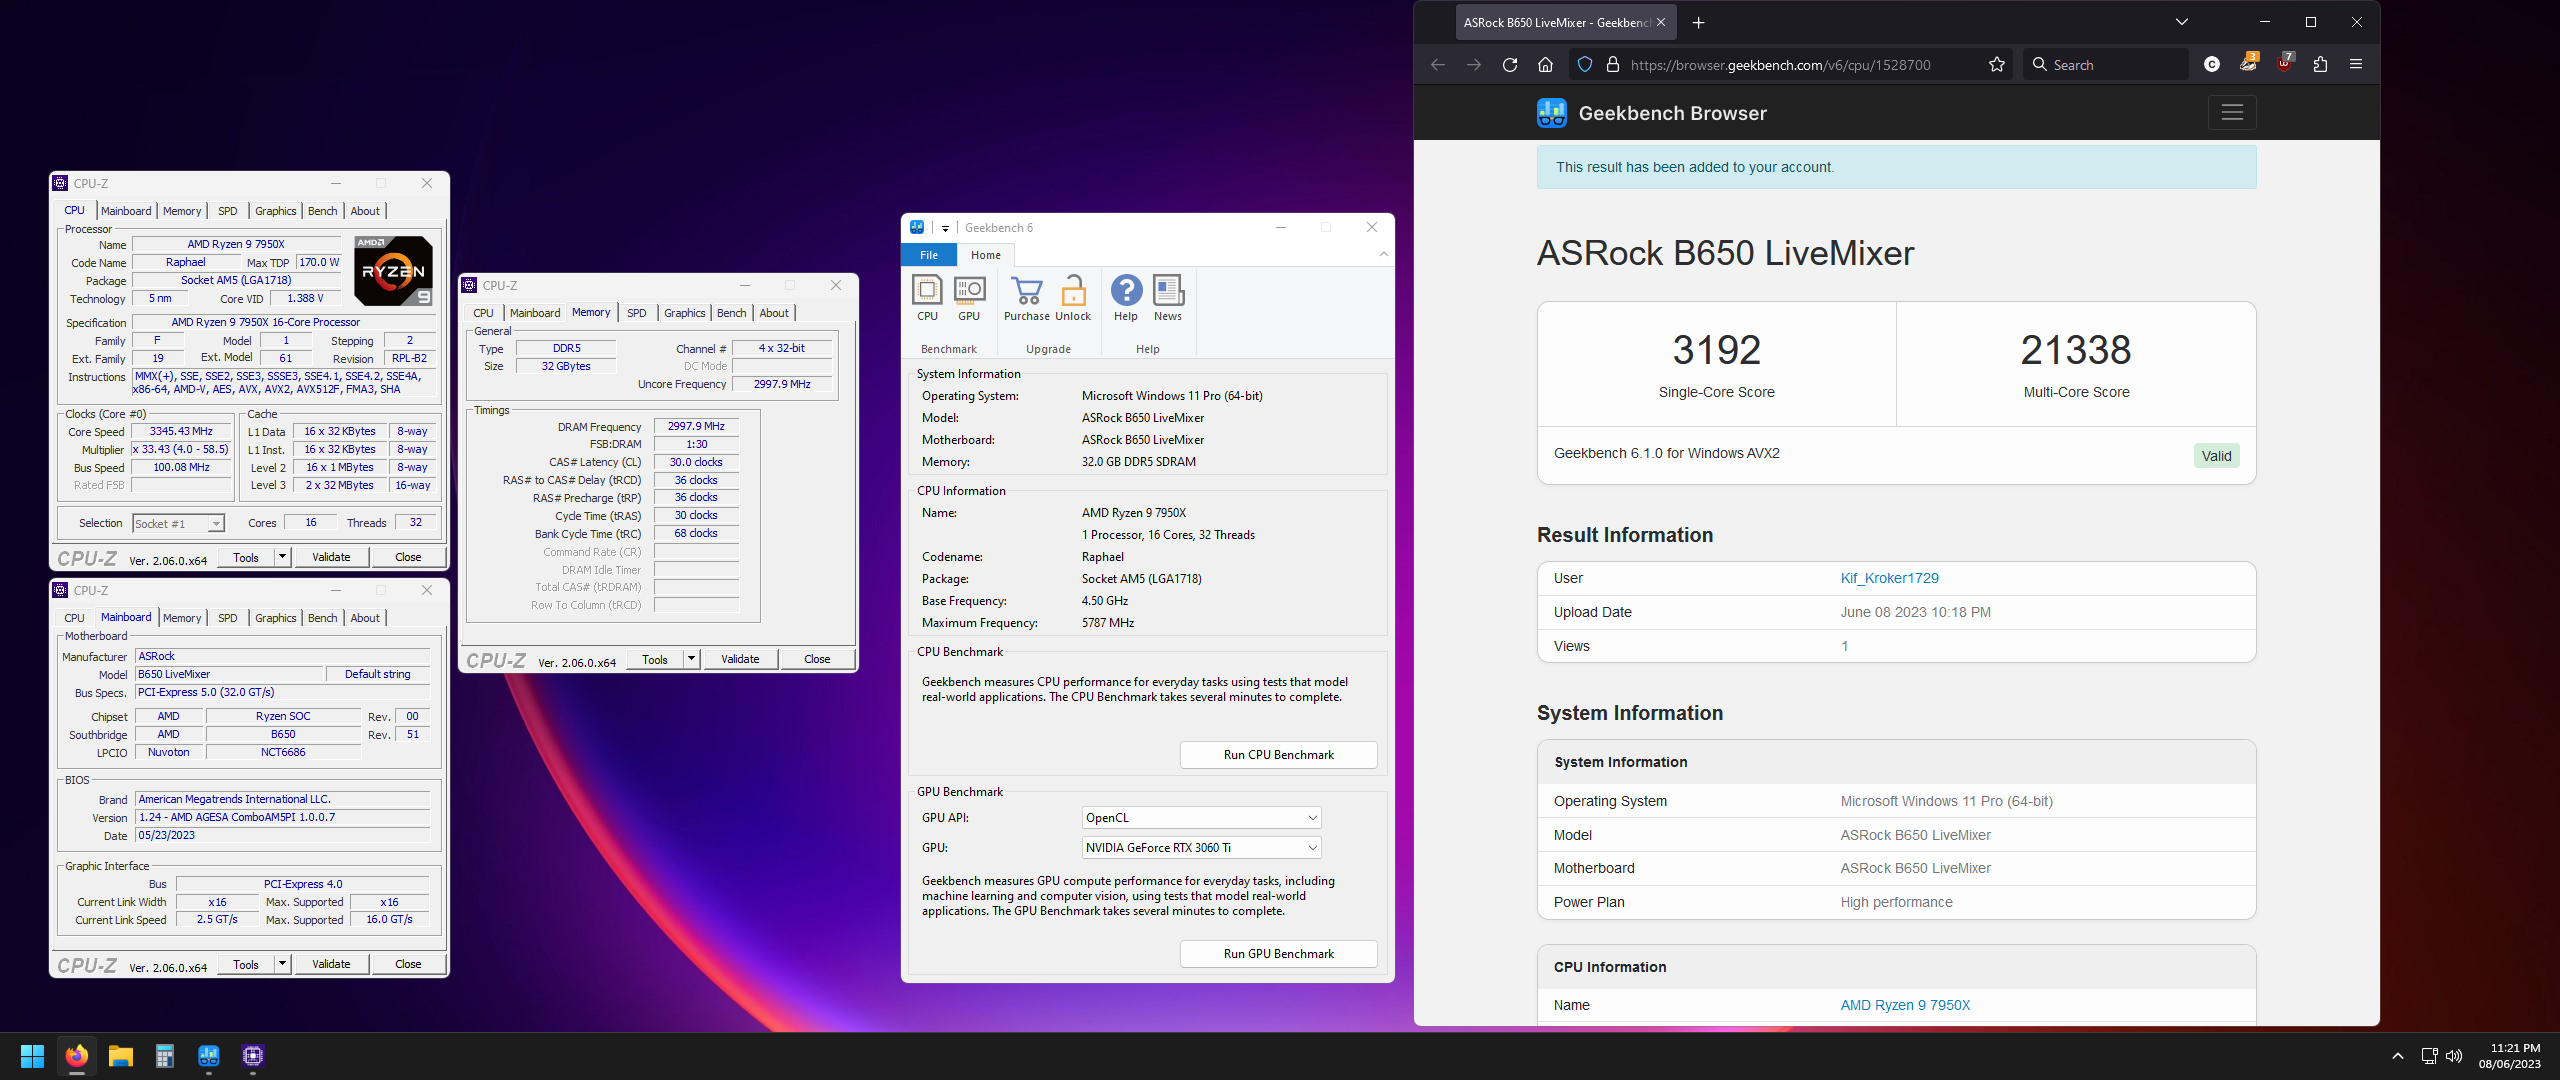View site padlock security info

pyautogui.click(x=1612, y=65)
